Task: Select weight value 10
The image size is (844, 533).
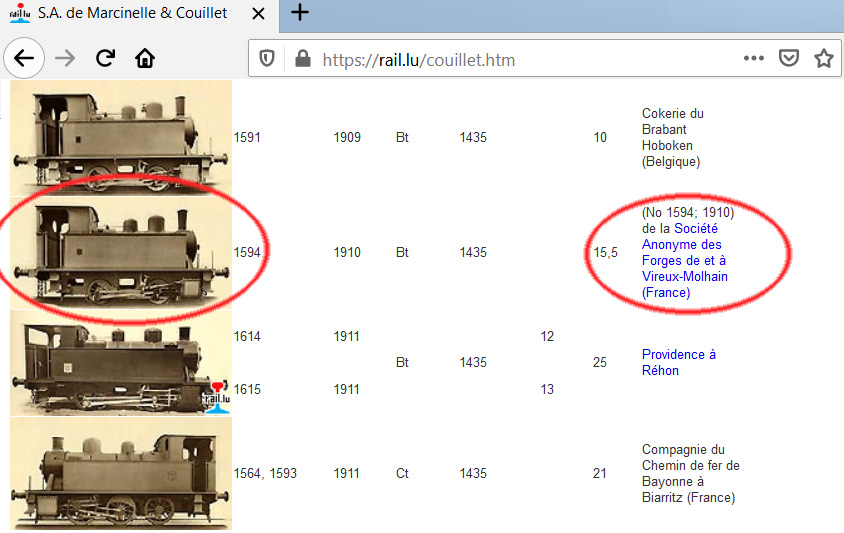Action: point(600,137)
